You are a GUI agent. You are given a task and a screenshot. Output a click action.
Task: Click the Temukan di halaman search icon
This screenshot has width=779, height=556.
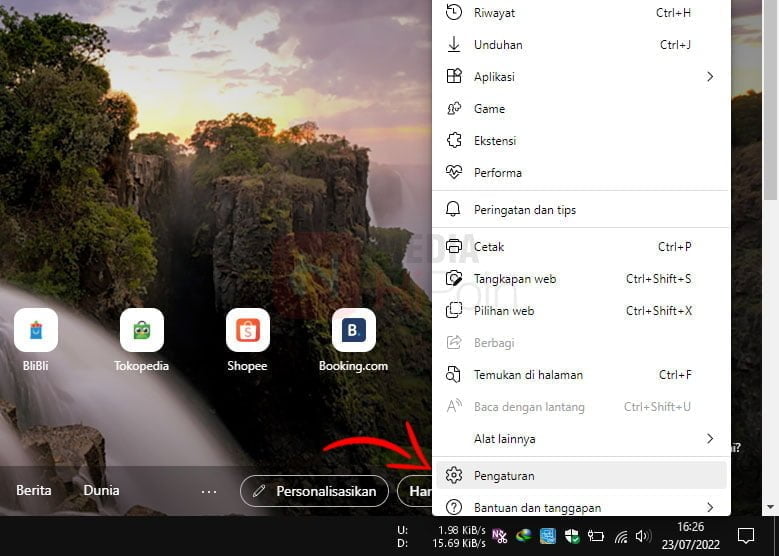click(x=453, y=375)
